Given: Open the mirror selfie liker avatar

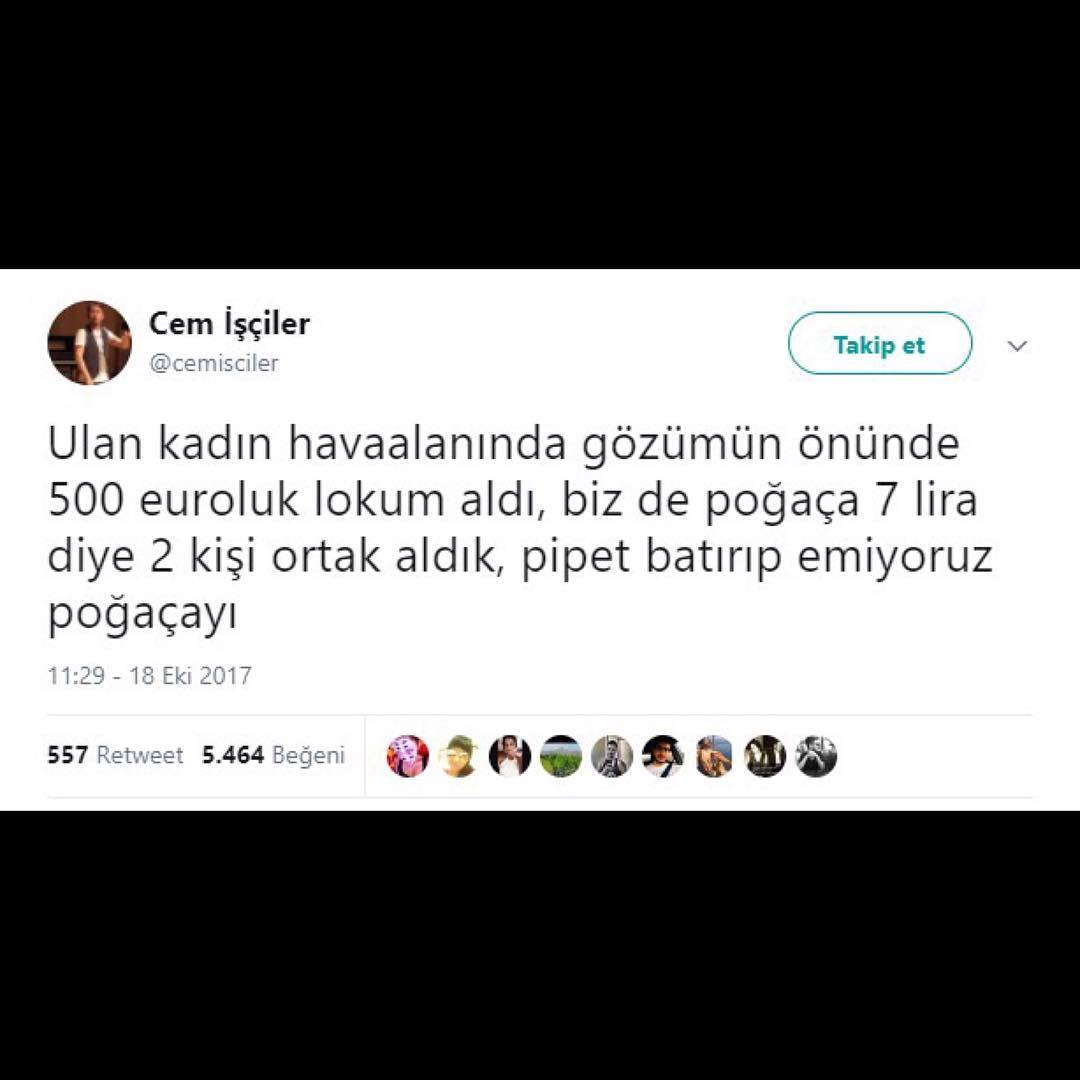Looking at the screenshot, I should pos(612,756).
